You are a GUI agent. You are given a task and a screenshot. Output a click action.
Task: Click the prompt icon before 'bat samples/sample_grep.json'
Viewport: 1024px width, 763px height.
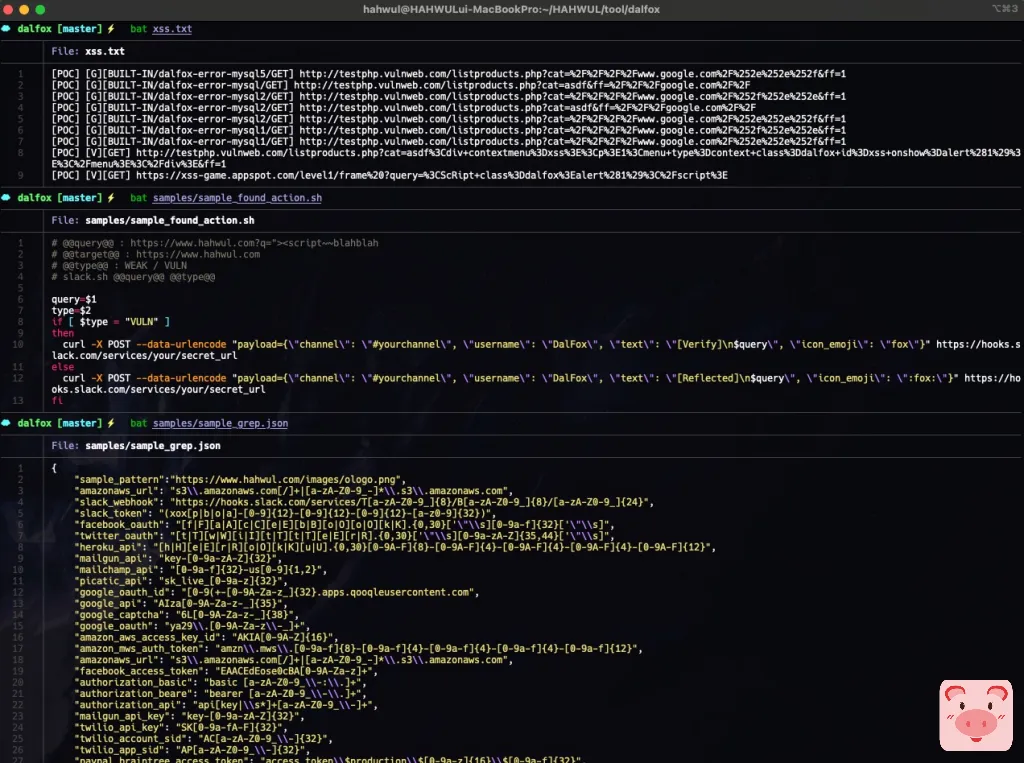[6, 423]
